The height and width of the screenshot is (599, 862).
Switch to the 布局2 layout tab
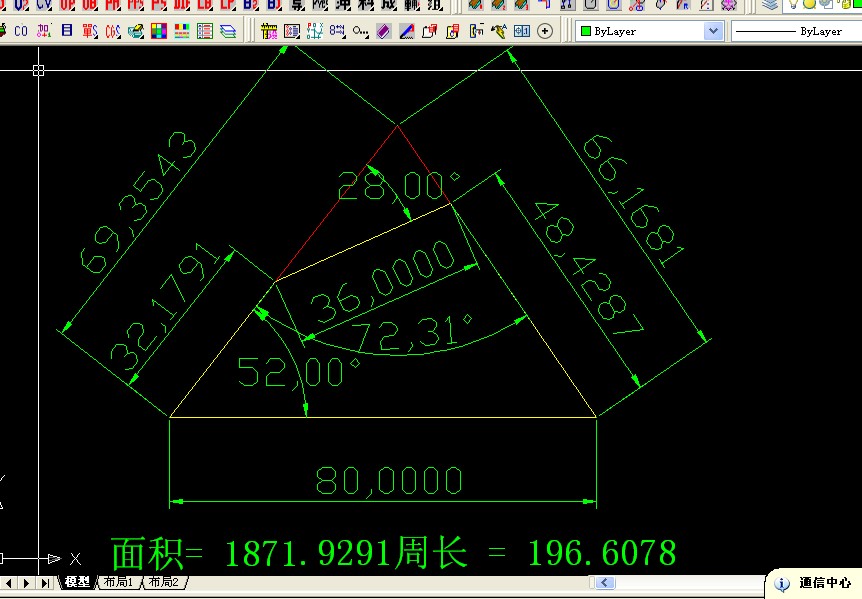click(x=164, y=582)
